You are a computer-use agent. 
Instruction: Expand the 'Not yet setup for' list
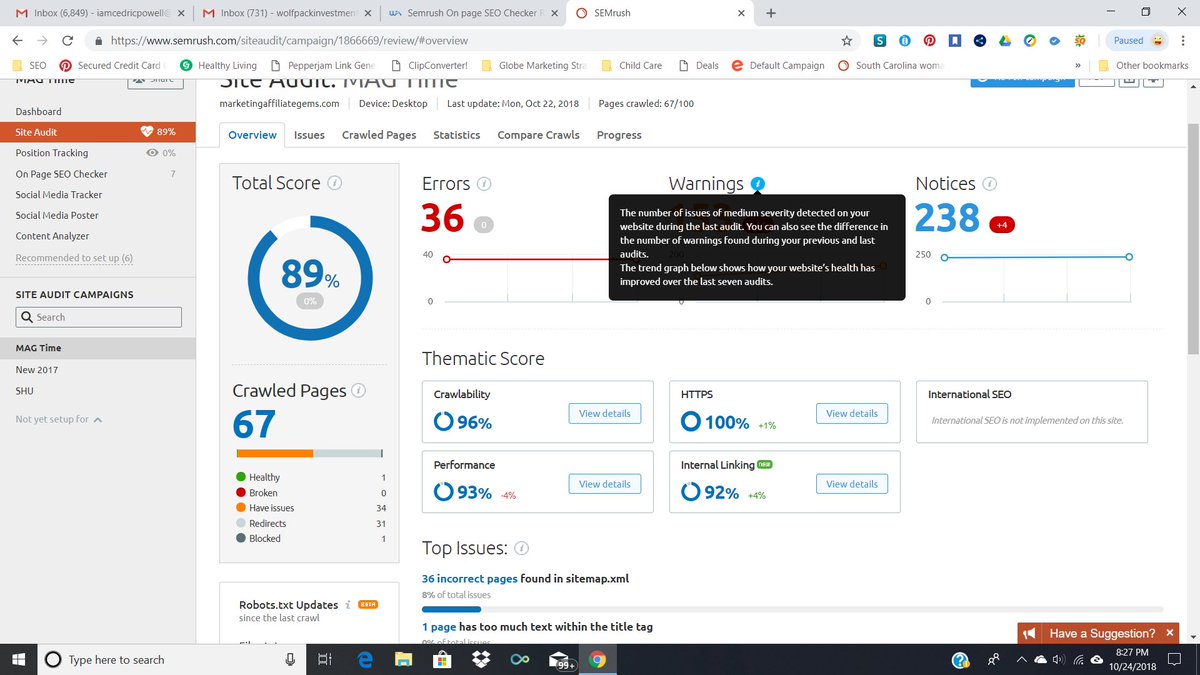pos(59,419)
